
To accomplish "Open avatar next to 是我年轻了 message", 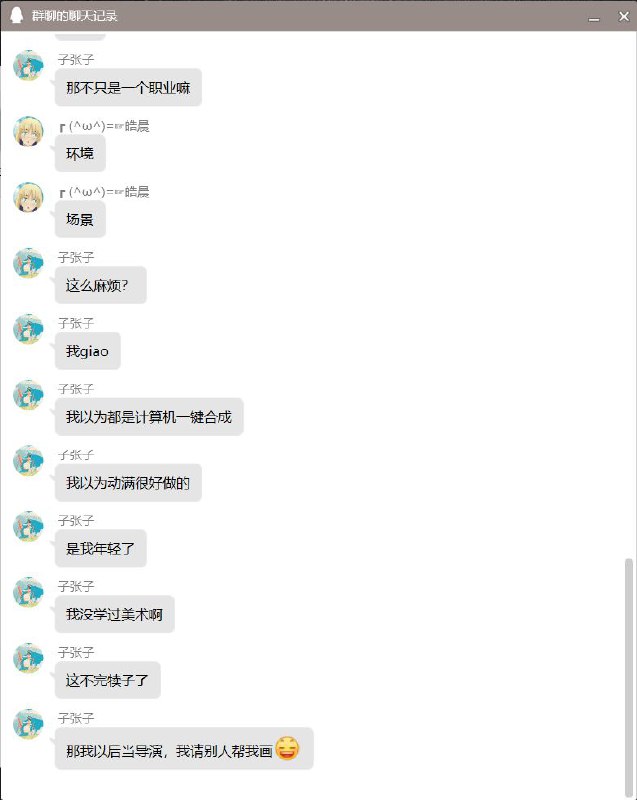I will 28,527.
